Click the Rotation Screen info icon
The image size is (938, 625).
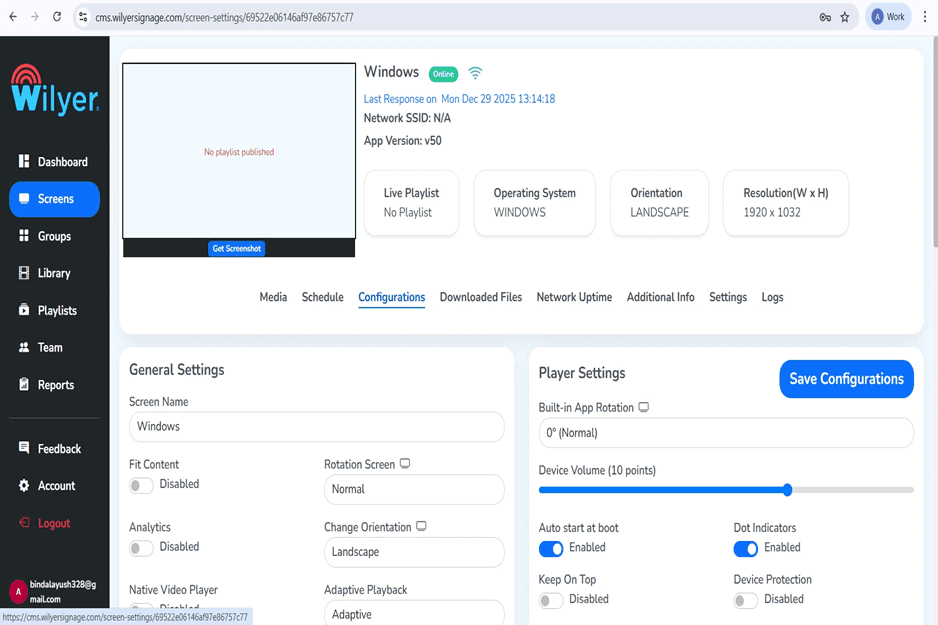(x=405, y=464)
